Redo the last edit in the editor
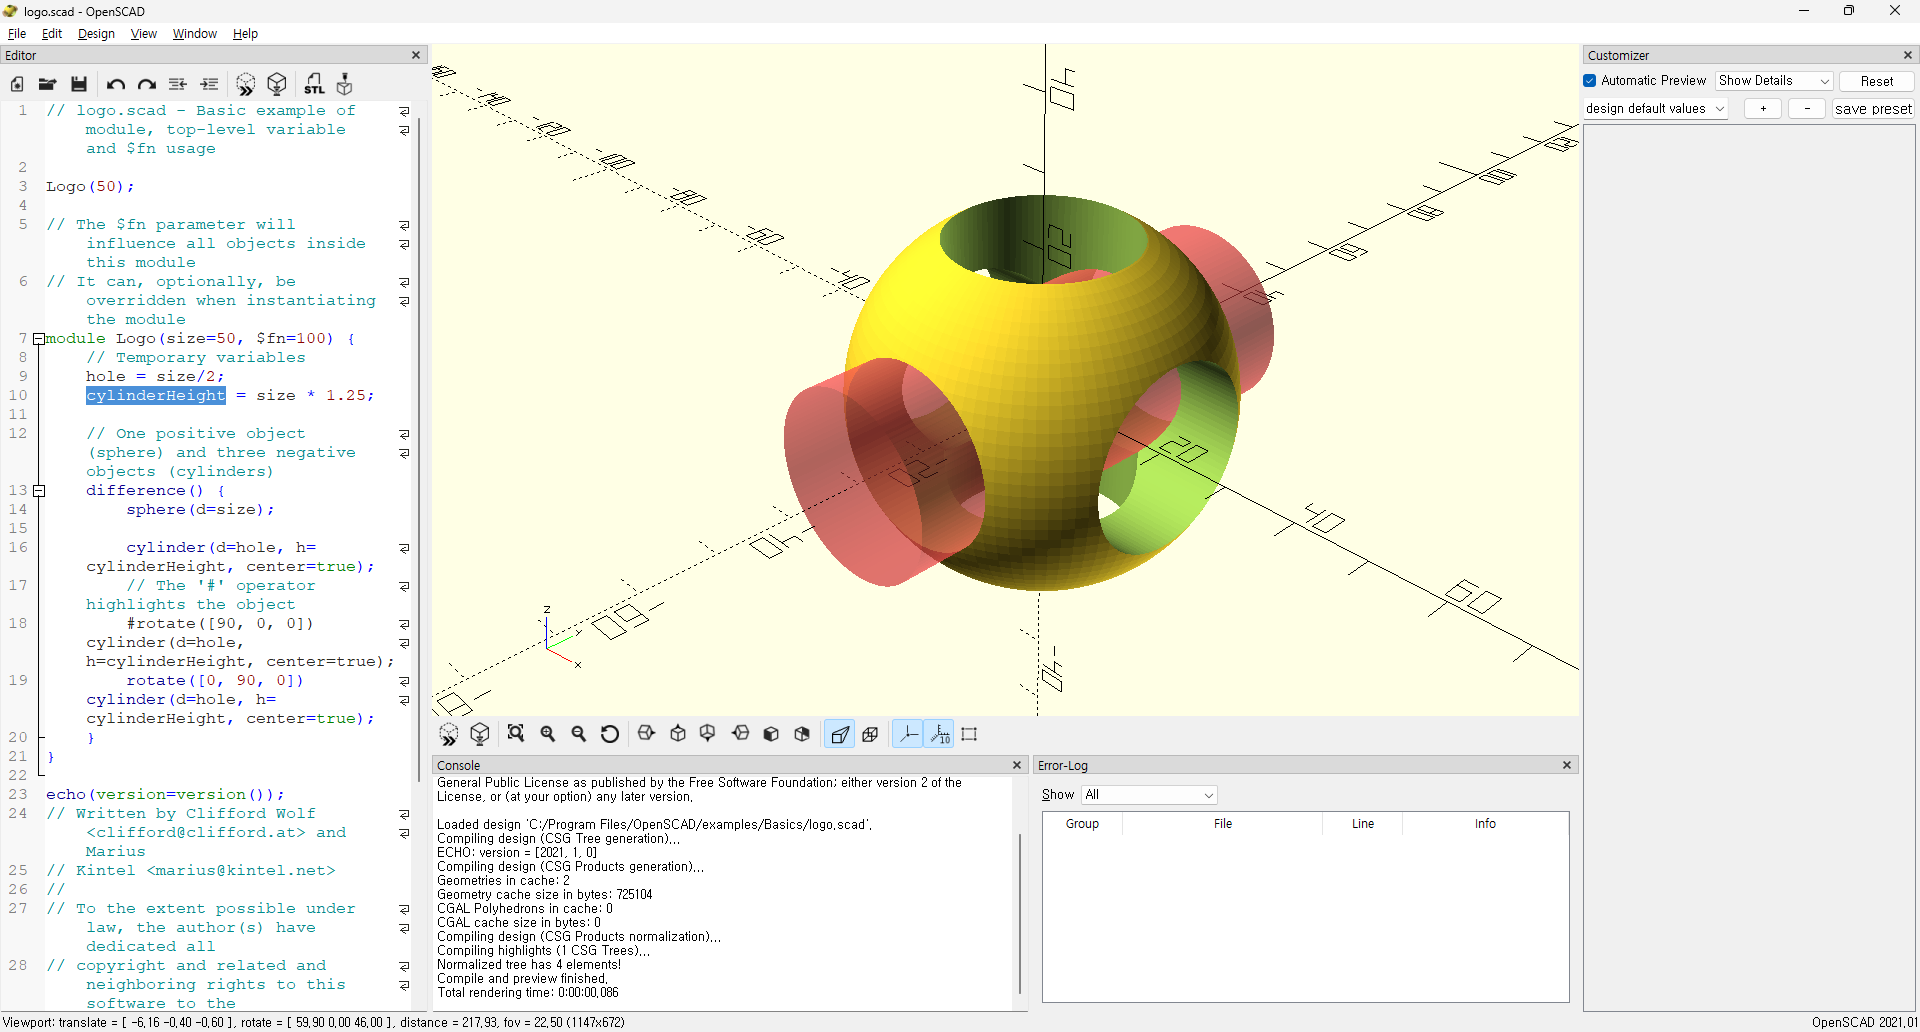The height and width of the screenshot is (1032, 1920). coord(147,84)
